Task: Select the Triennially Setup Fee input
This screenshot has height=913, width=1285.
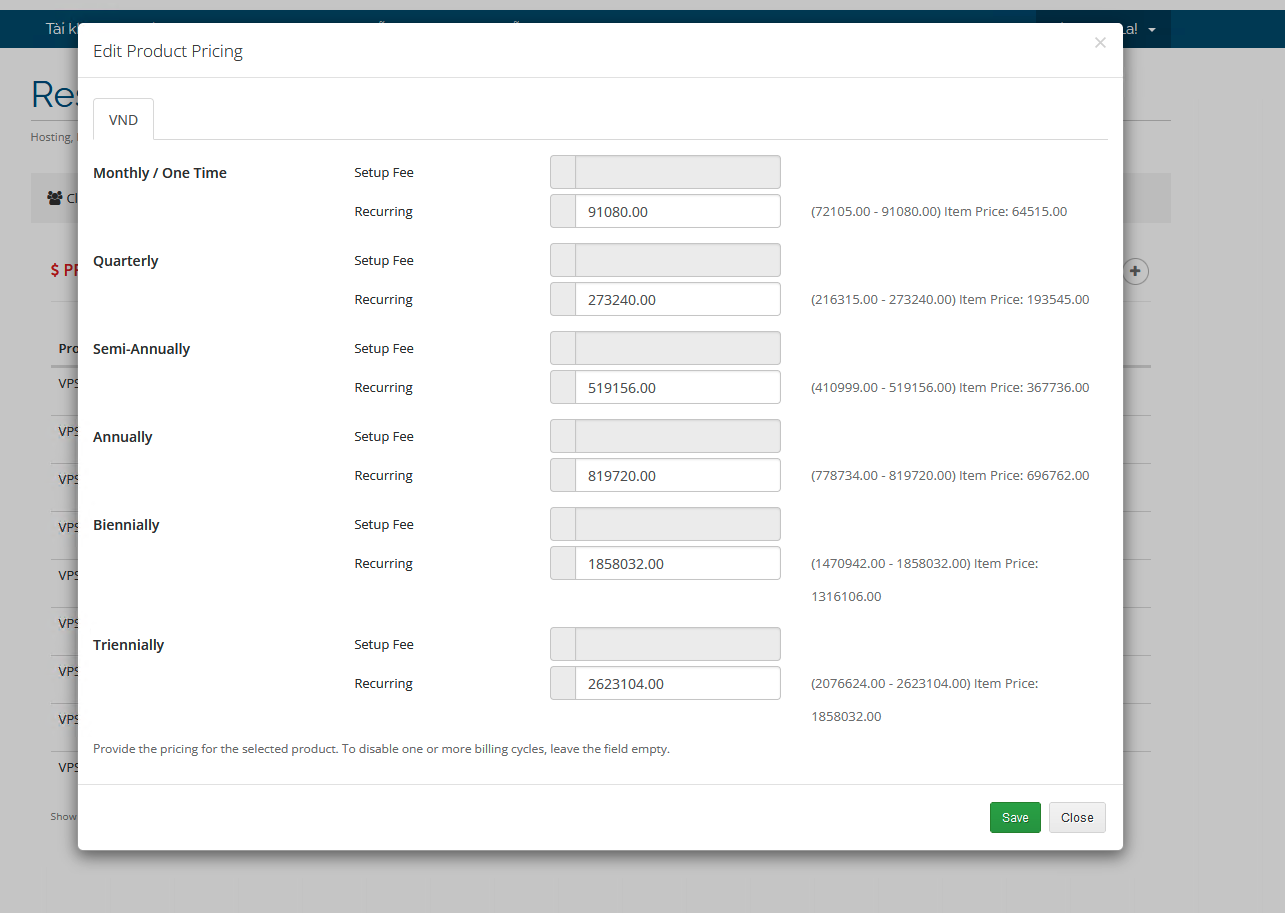Action: tap(677, 644)
